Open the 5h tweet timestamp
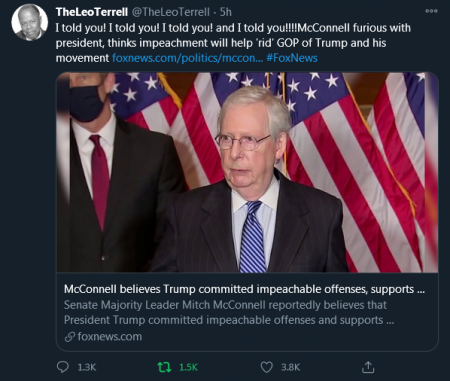This screenshot has height=381, width=450. tap(226, 12)
